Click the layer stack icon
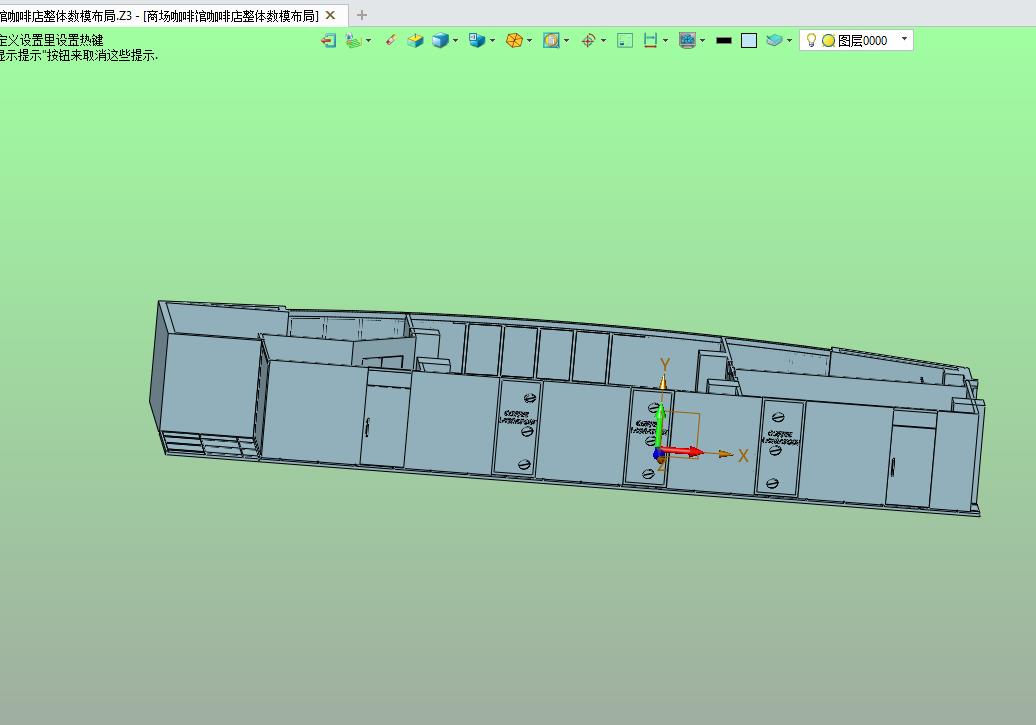The height and width of the screenshot is (725, 1036). point(774,41)
